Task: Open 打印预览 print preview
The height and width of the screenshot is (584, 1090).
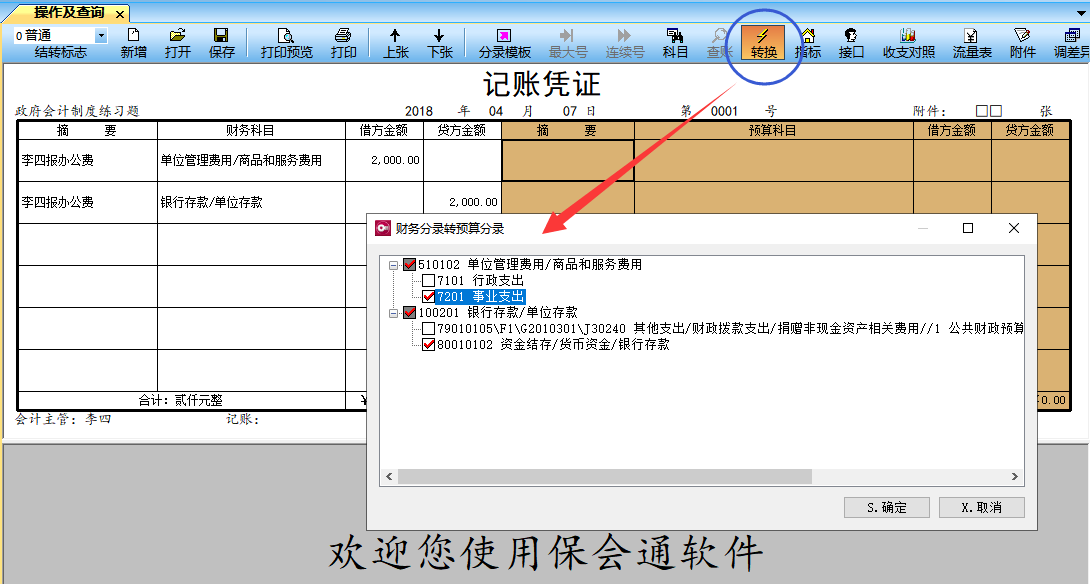Action: 286,42
